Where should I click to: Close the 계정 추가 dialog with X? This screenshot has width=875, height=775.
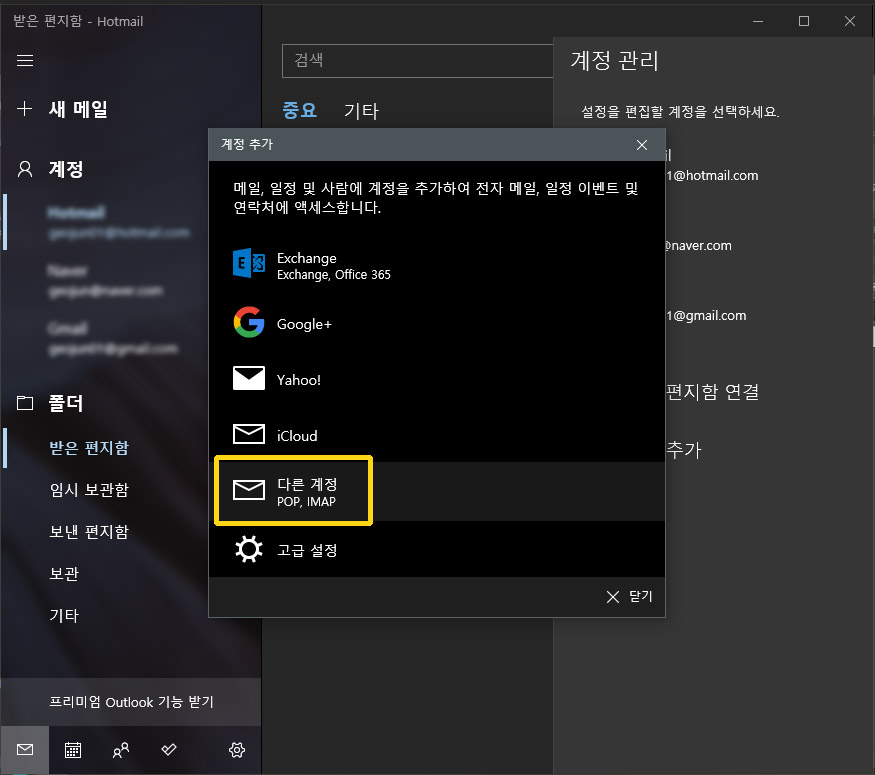click(642, 145)
